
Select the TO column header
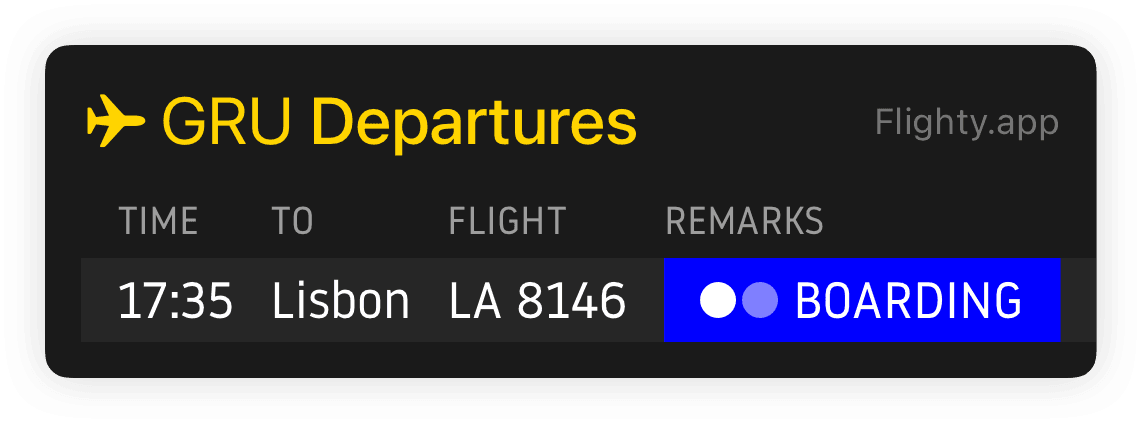pyautogui.click(x=292, y=221)
